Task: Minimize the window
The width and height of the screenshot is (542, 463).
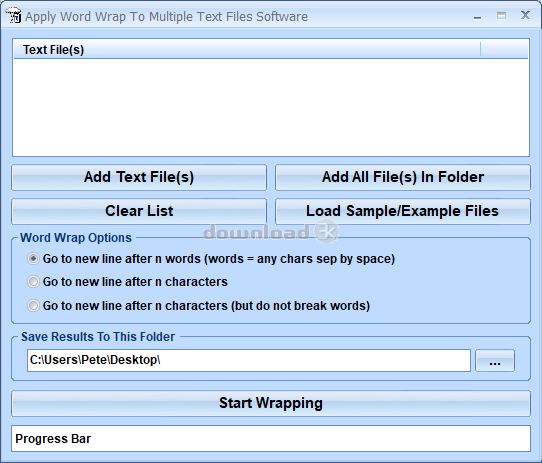Action: 477,16
